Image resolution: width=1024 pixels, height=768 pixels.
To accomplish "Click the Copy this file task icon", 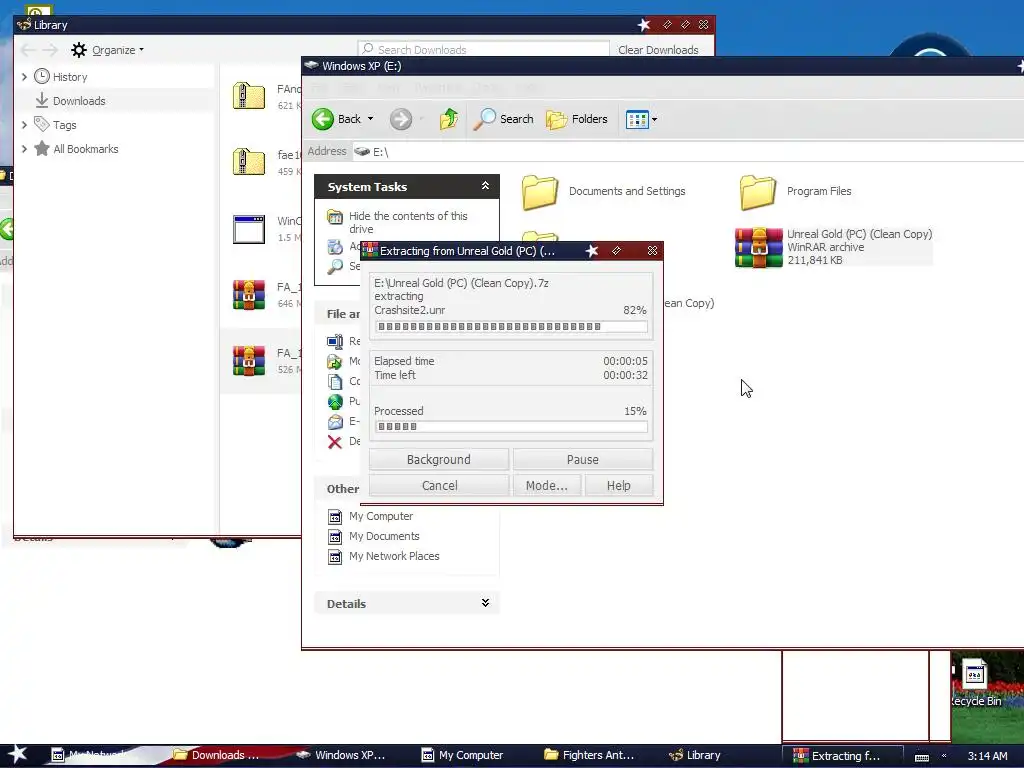I will pyautogui.click(x=335, y=381).
